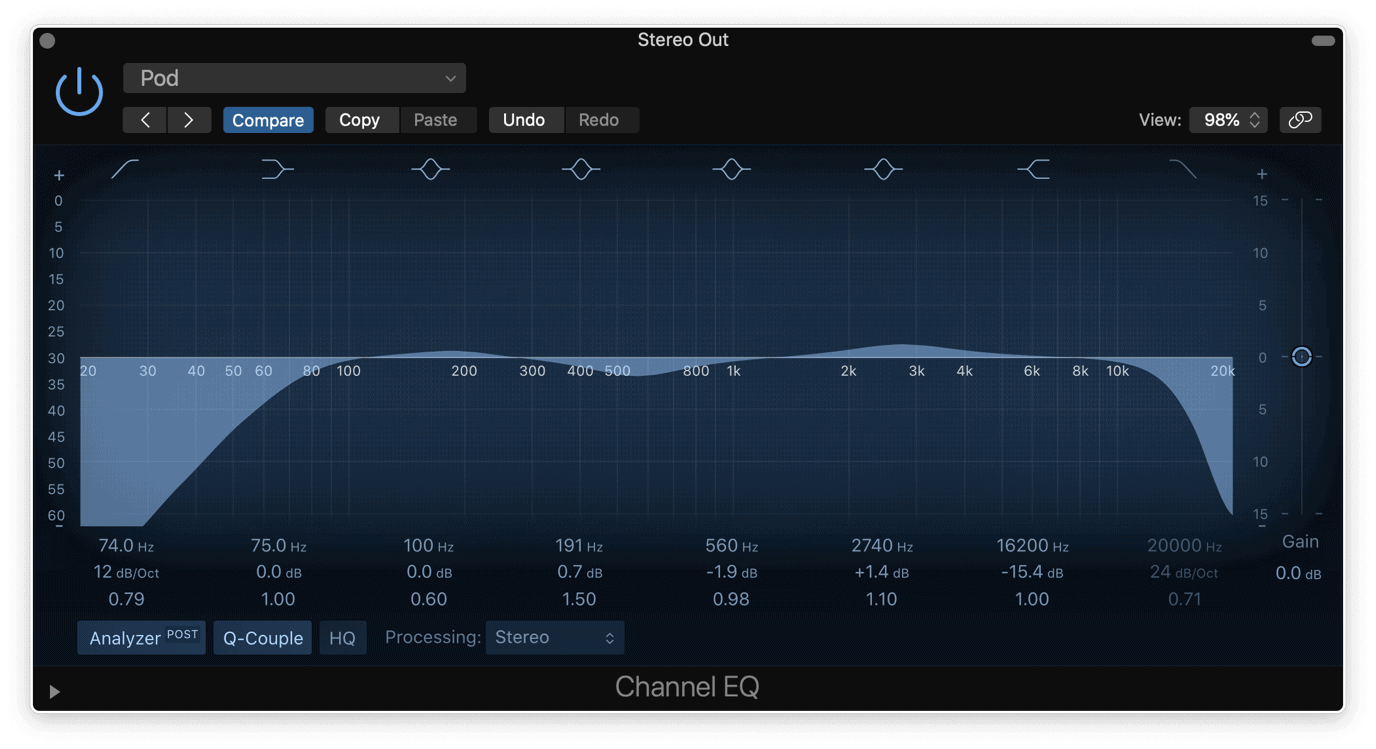Click the -1.9 dB gain value
Viewport: 1376px width, 749px height.
pyautogui.click(x=731, y=573)
